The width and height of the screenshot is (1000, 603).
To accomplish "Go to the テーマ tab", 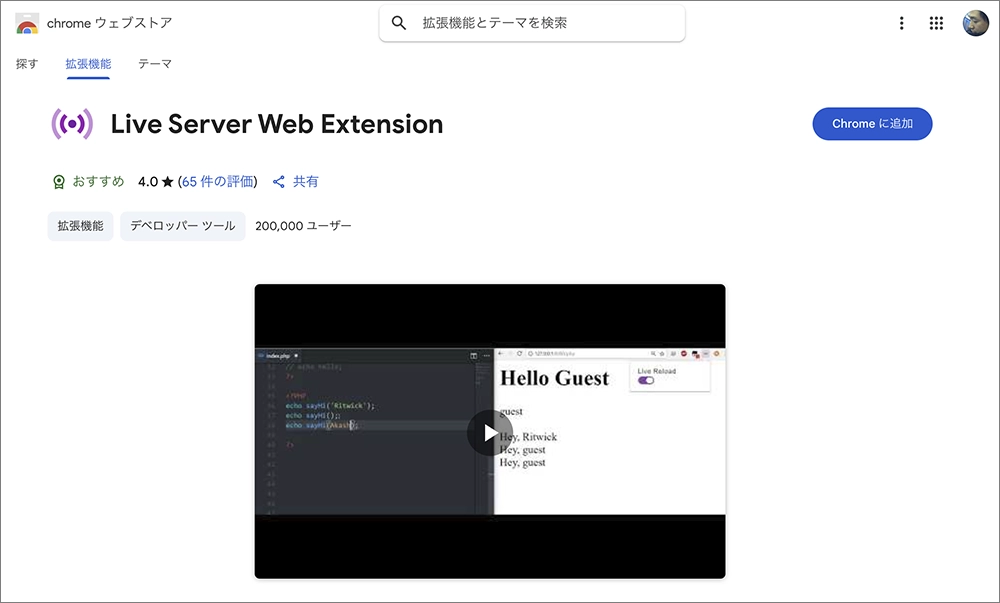I will (x=155, y=64).
